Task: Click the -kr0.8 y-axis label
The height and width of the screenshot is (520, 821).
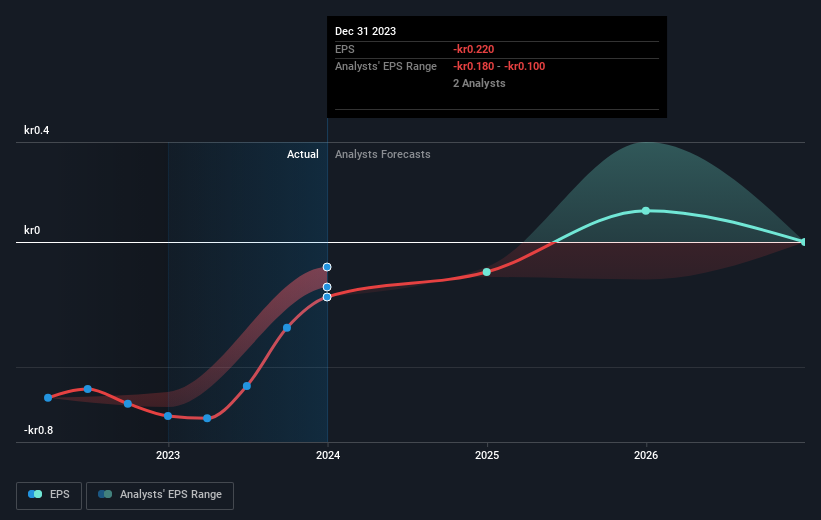Action: [38, 430]
